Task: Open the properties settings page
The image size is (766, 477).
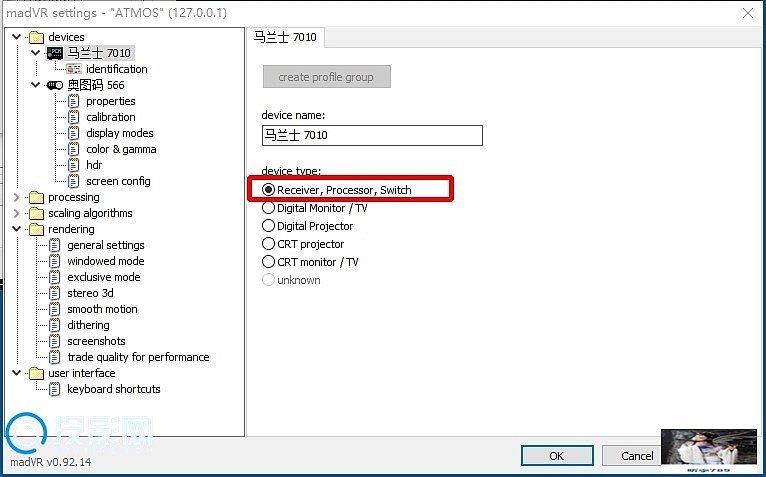Action: (x=111, y=101)
